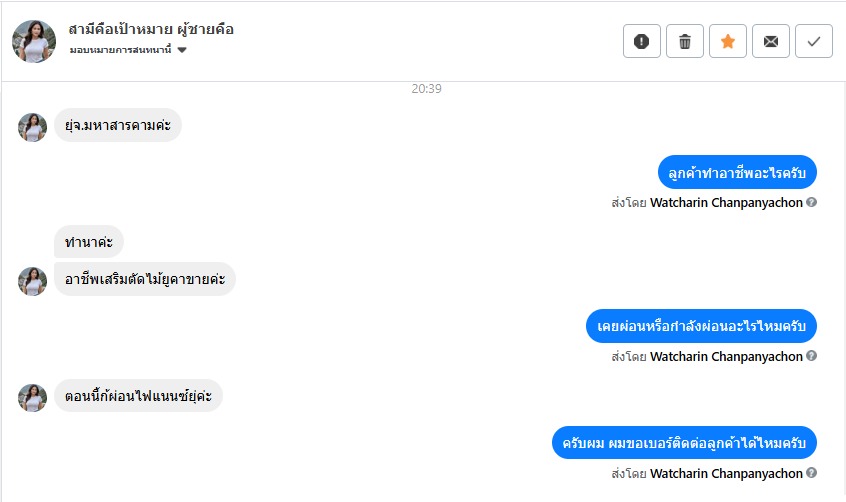Mark conversation done with checkmark icon
The height and width of the screenshot is (502, 846).
point(814,41)
